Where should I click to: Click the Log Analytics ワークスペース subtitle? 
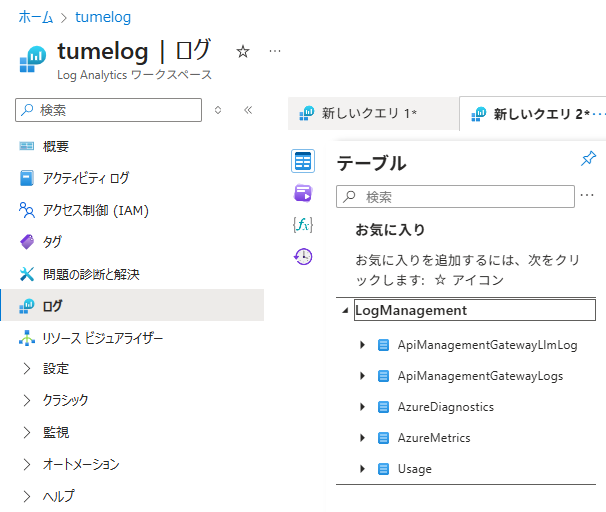tap(134, 75)
